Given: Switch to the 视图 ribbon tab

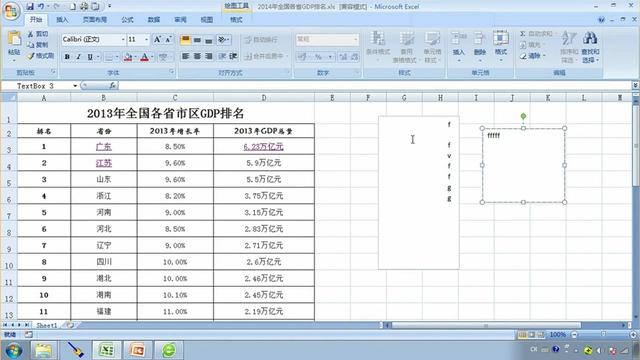Looking at the screenshot, I should click(207, 20).
